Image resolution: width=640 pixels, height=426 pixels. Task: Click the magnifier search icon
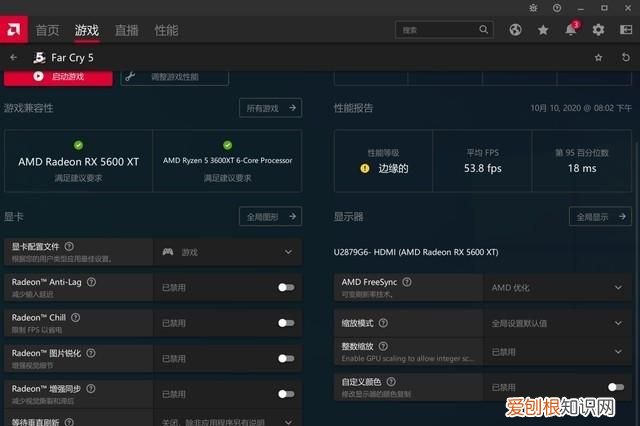[x=483, y=29]
